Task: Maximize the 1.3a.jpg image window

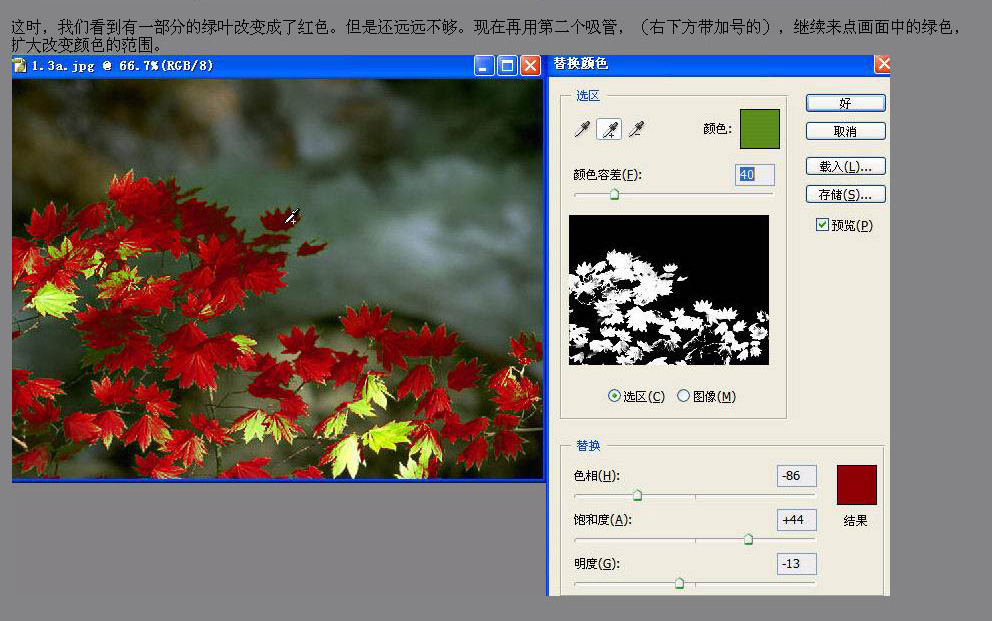Action: coord(507,66)
